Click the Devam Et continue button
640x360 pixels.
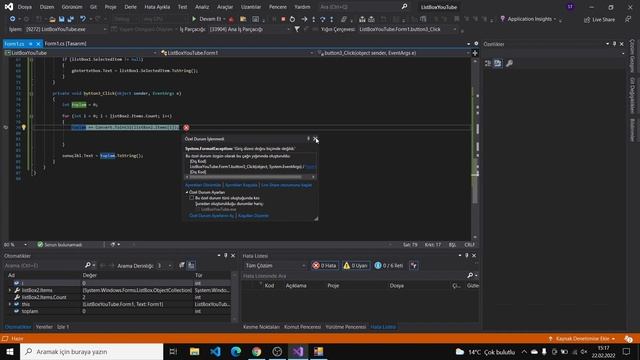point(207,19)
